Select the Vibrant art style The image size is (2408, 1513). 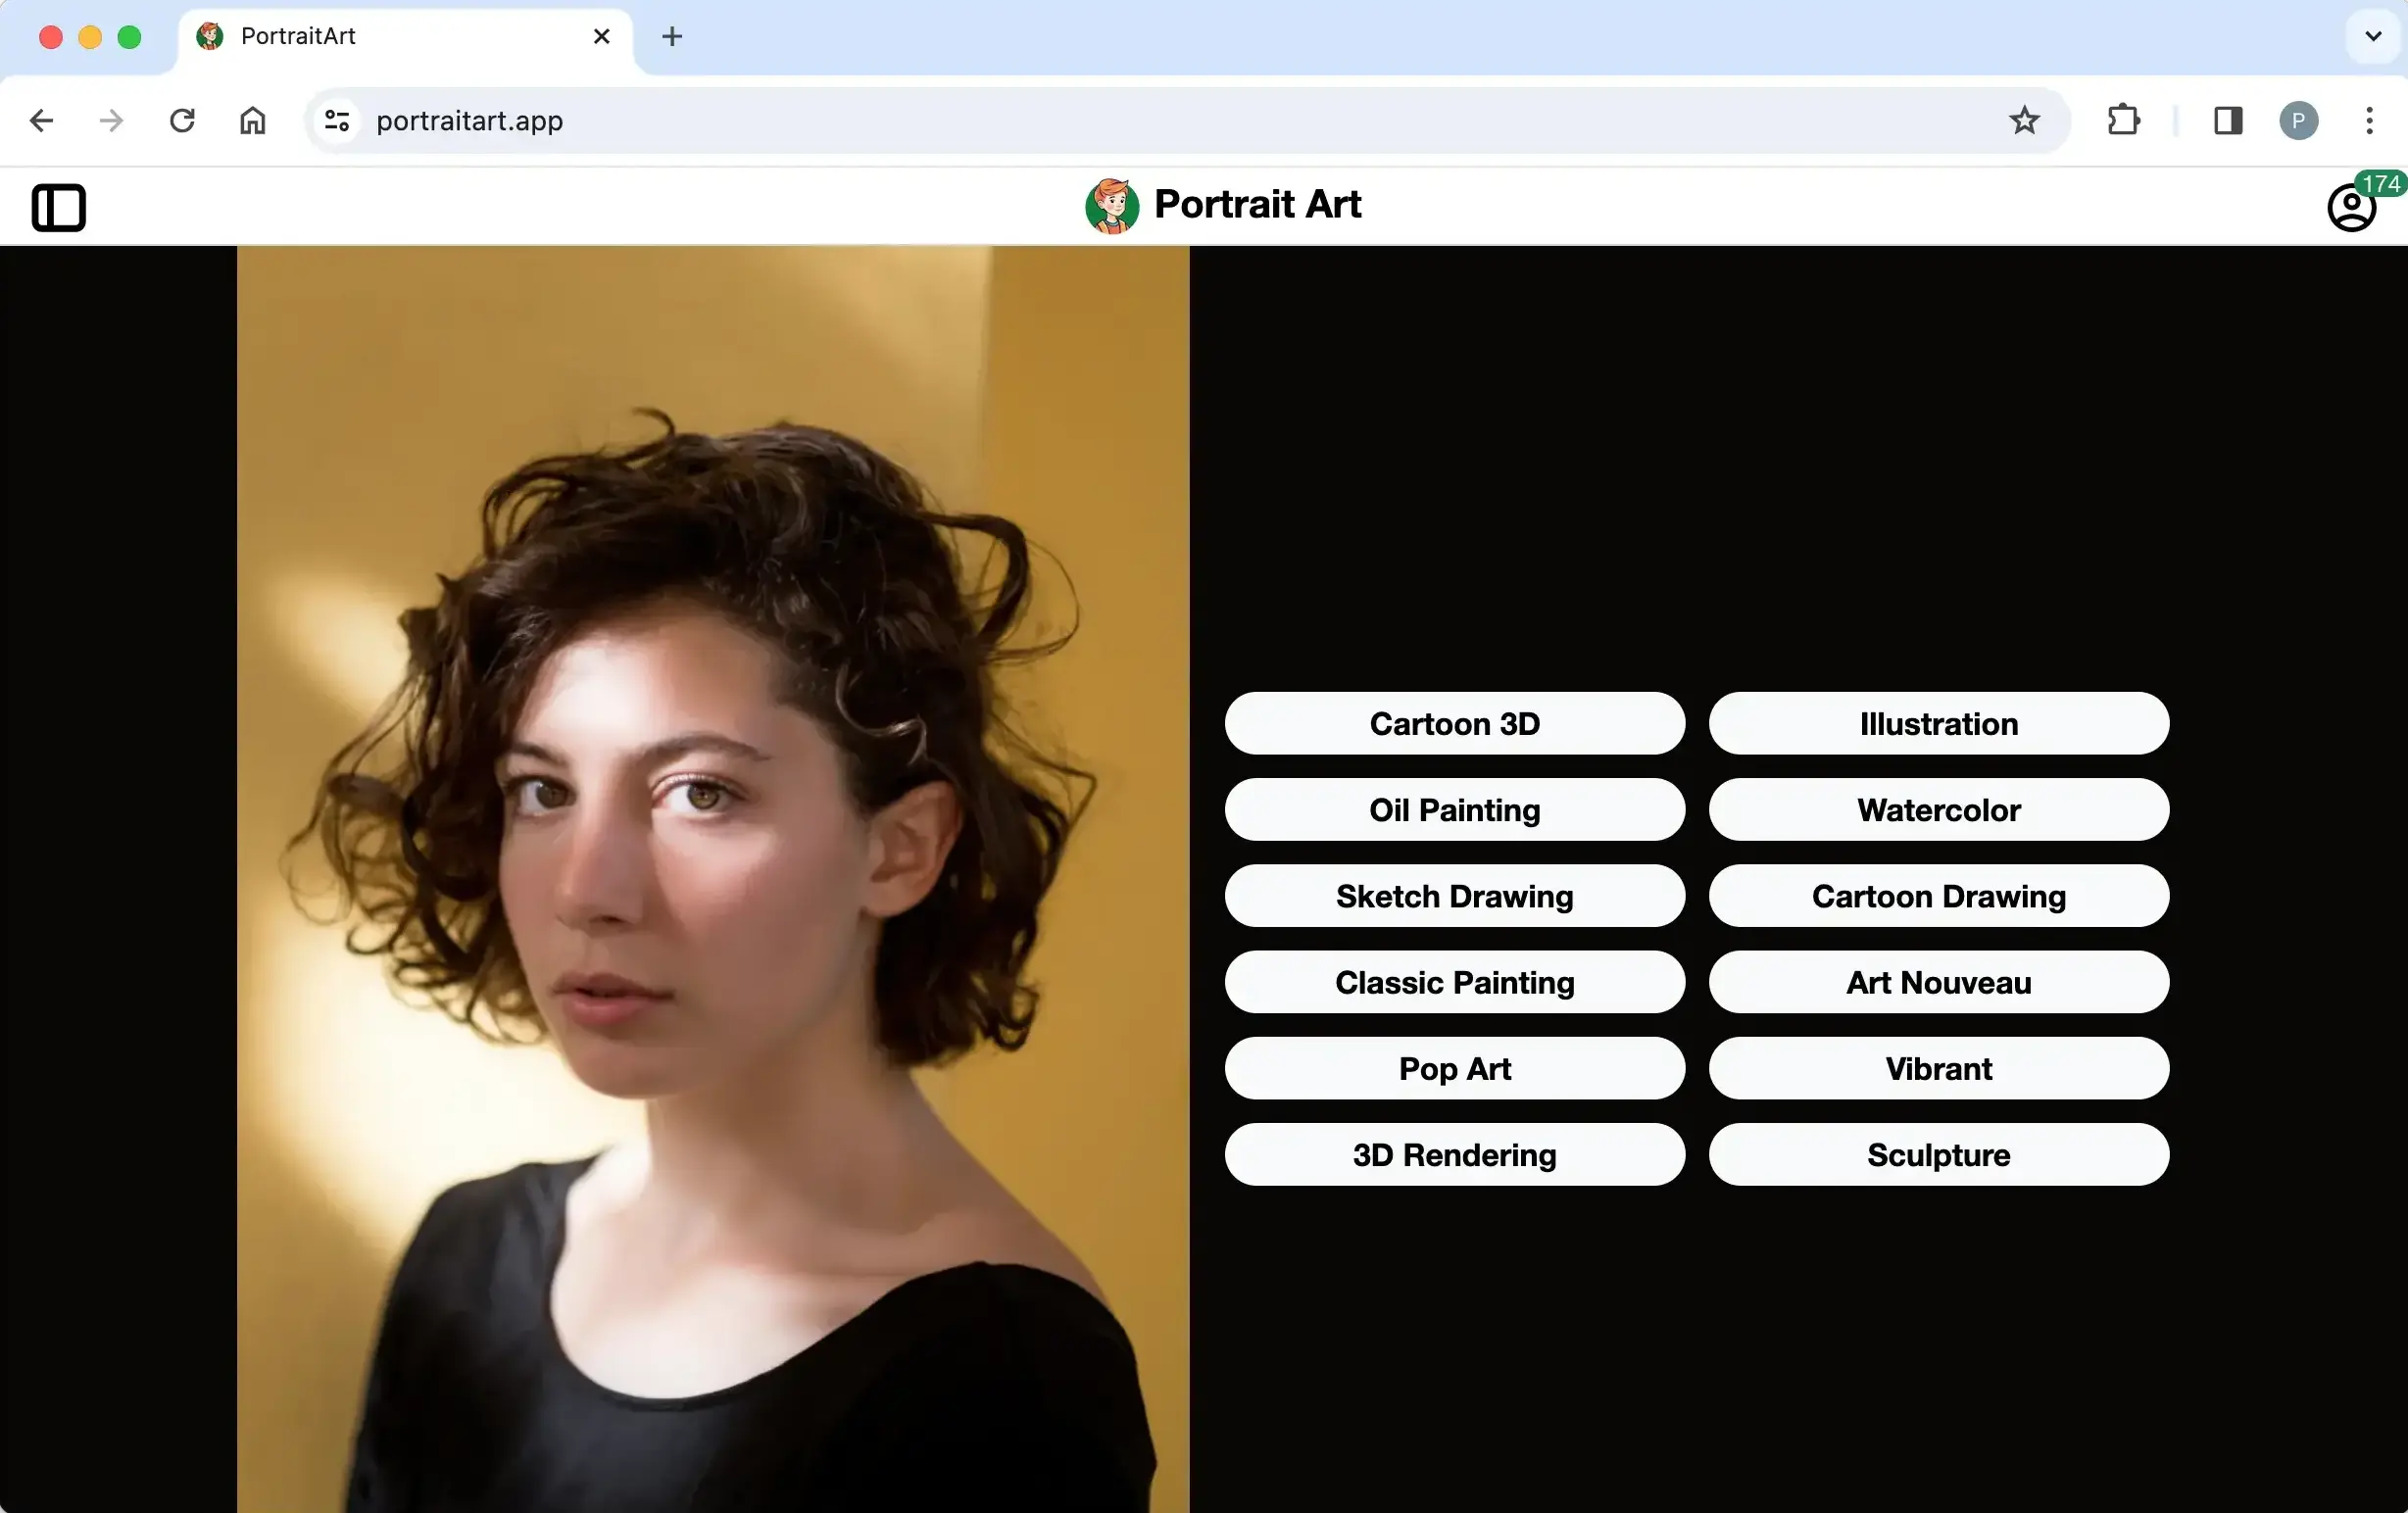pyautogui.click(x=1938, y=1068)
